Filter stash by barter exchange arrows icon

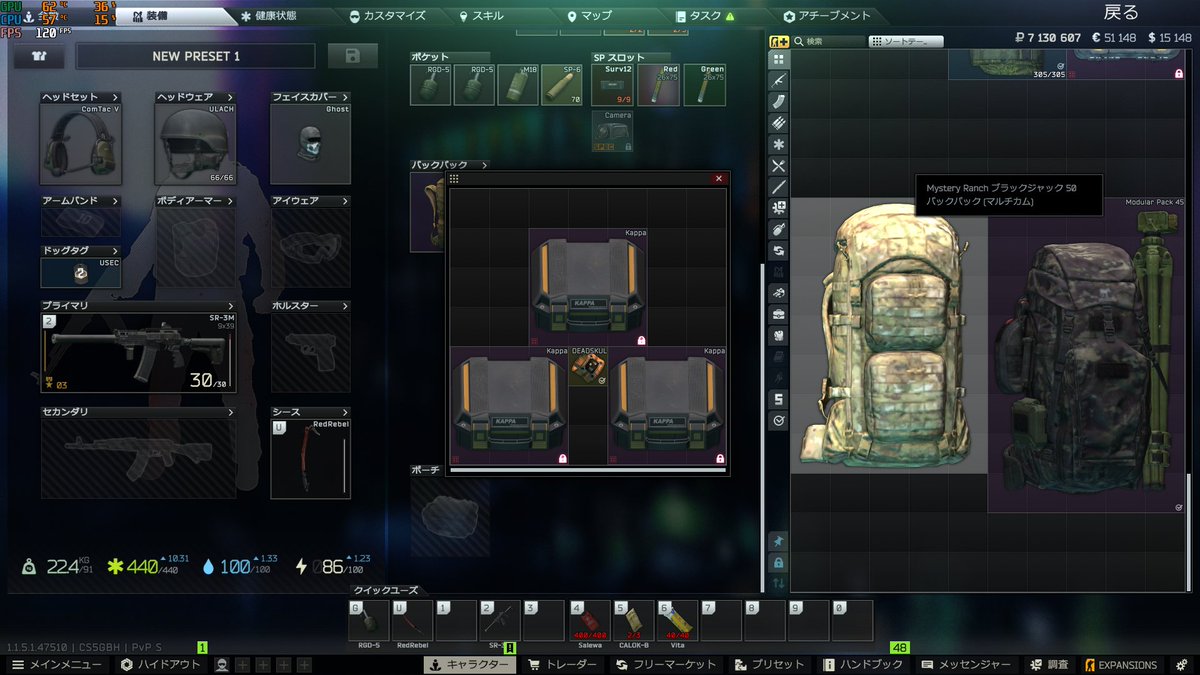(778, 250)
